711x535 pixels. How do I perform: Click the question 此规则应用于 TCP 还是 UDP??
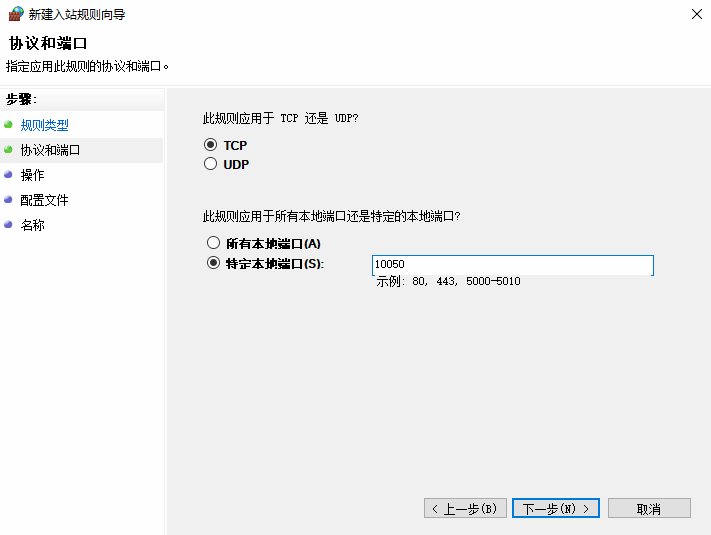pyautogui.click(x=280, y=118)
